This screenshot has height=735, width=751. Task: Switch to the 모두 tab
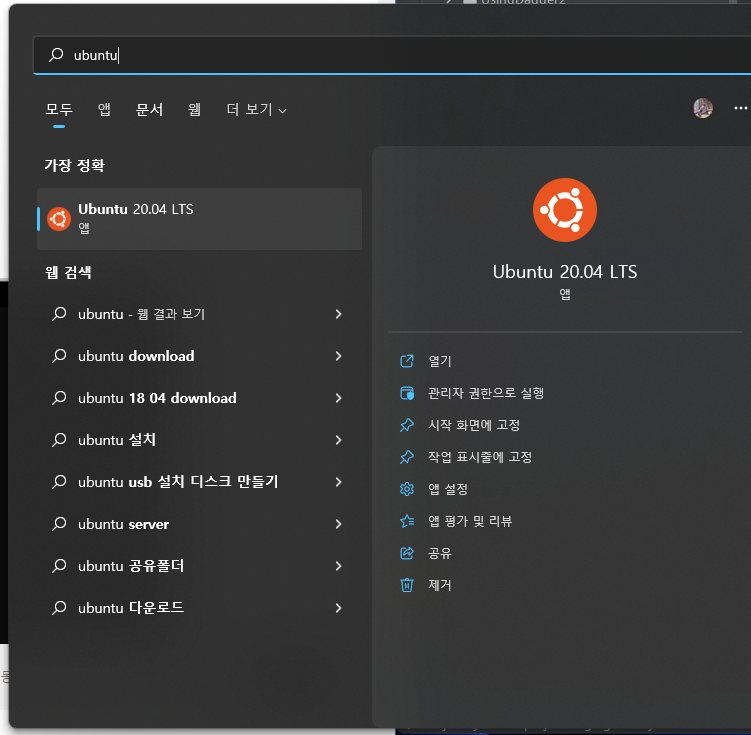59,110
